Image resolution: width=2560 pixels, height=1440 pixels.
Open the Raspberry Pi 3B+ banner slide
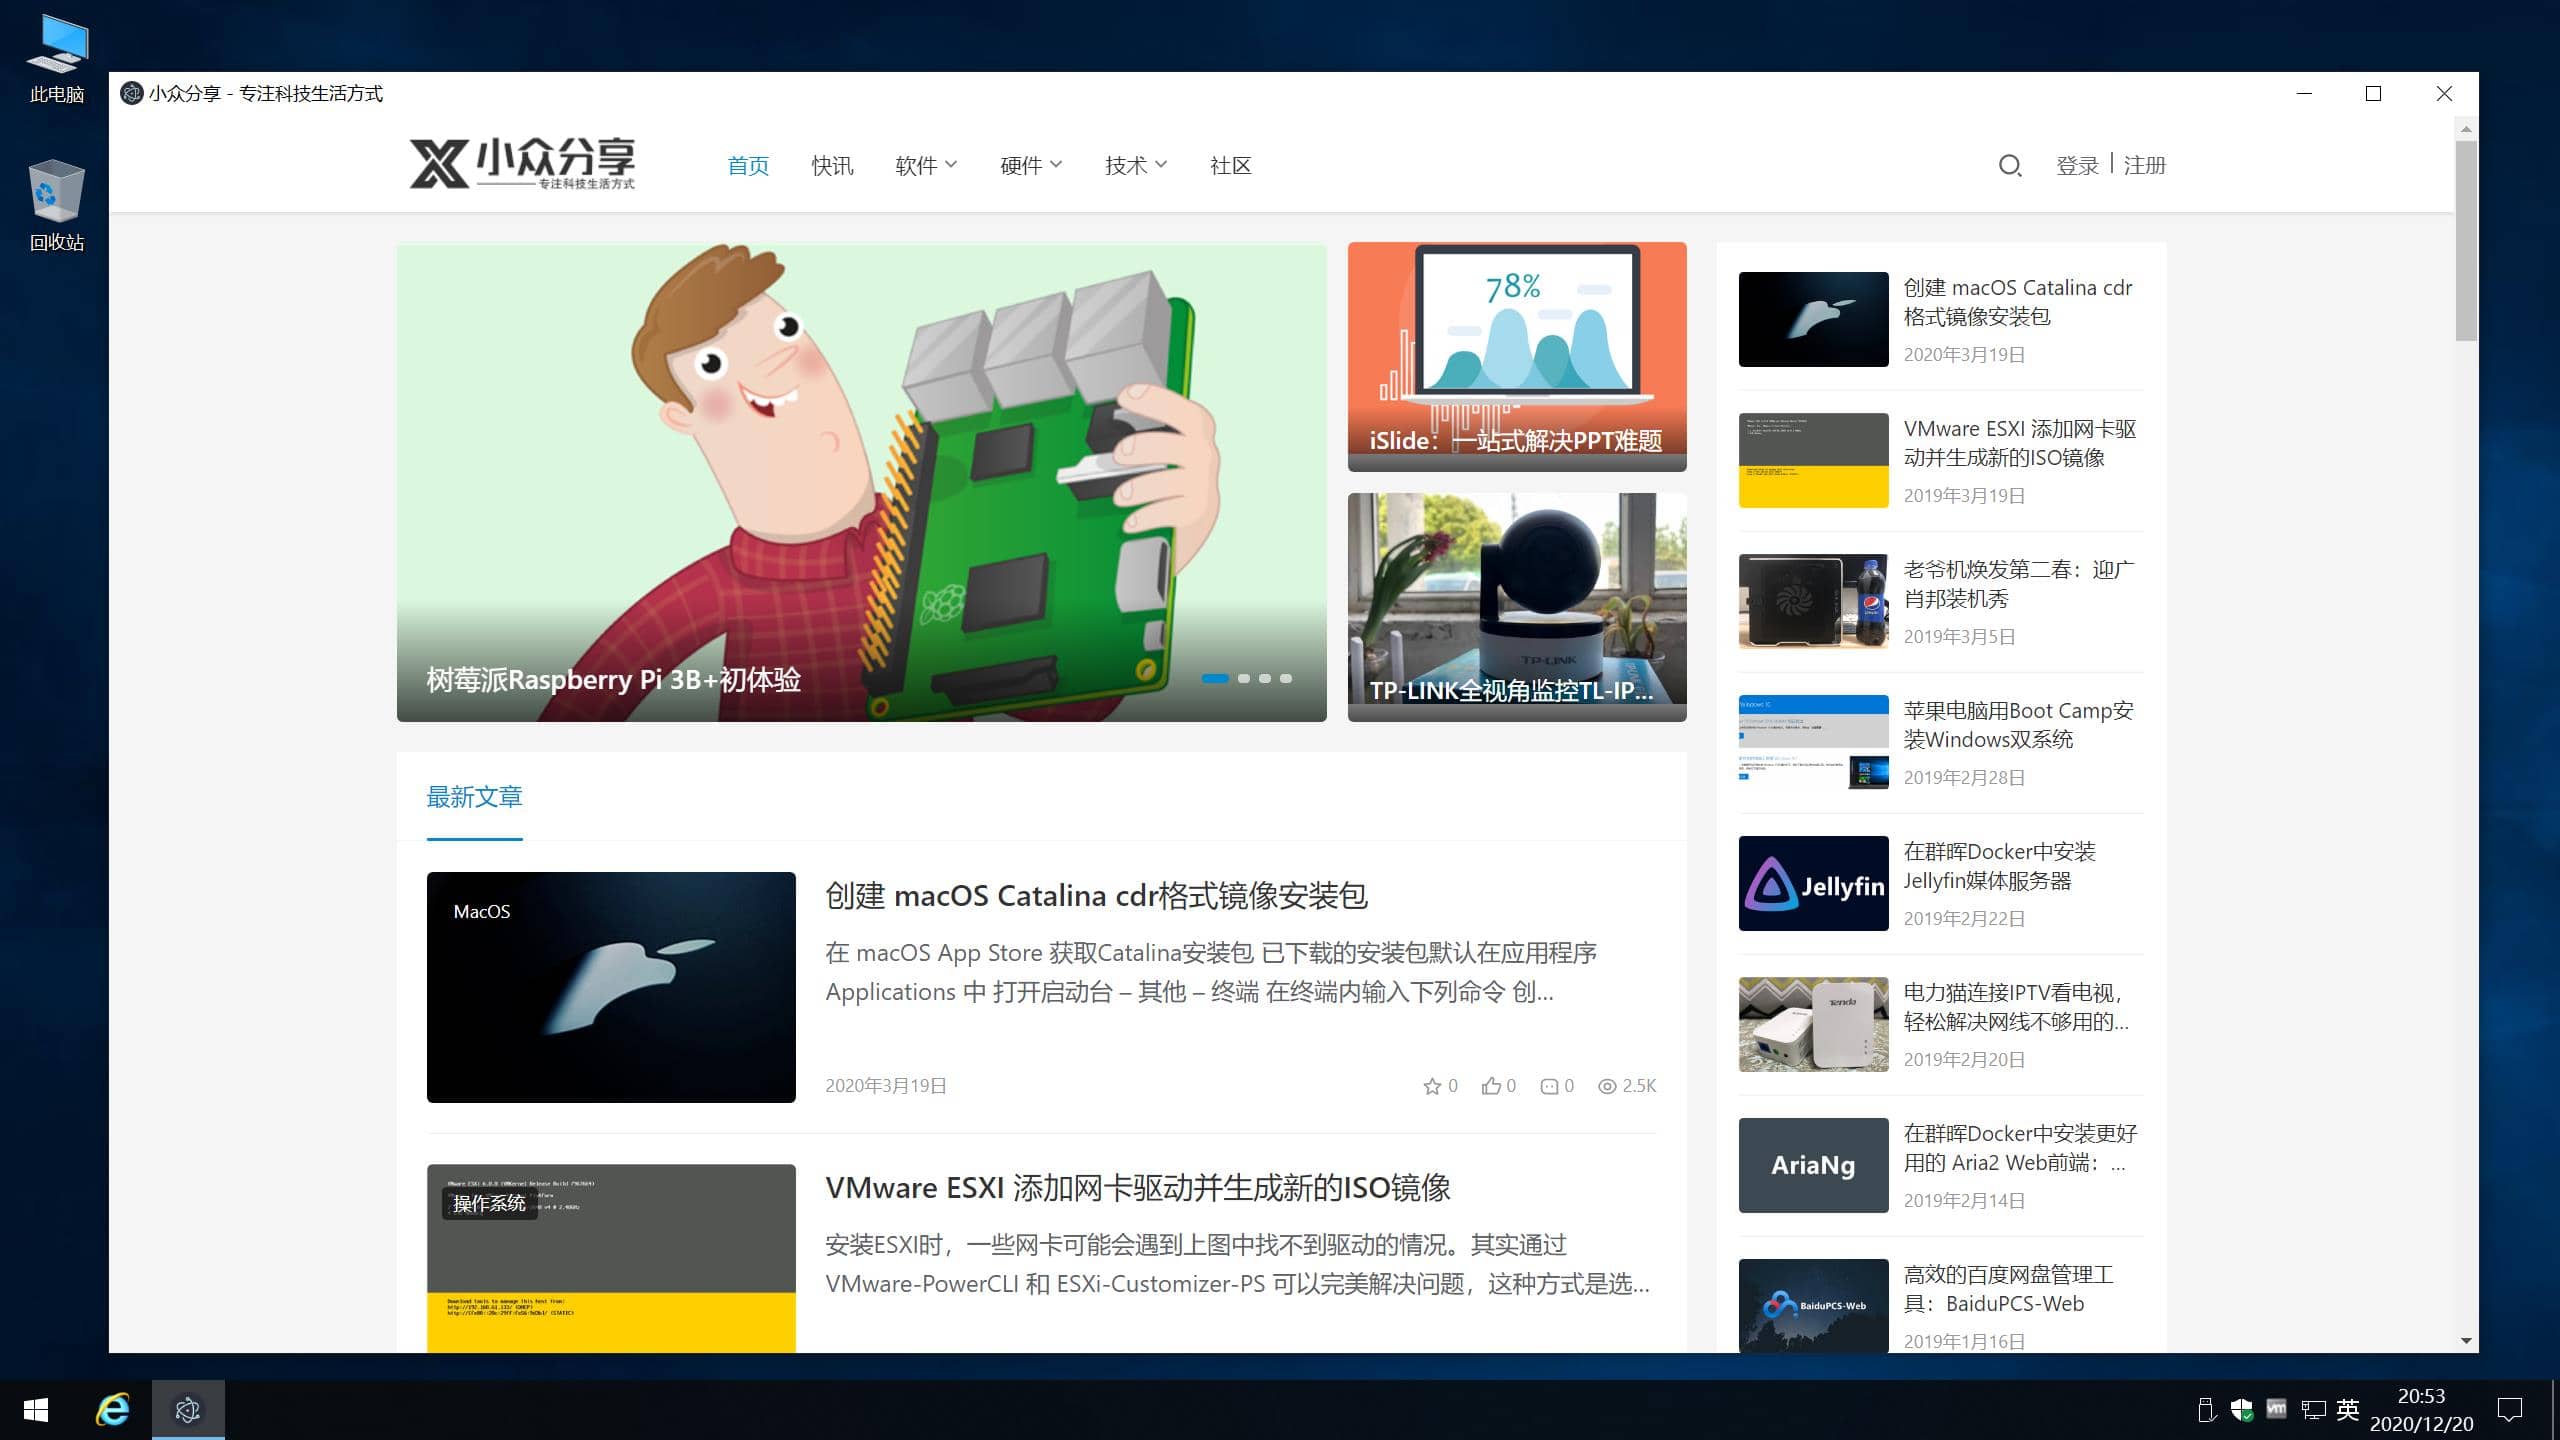coord(861,482)
